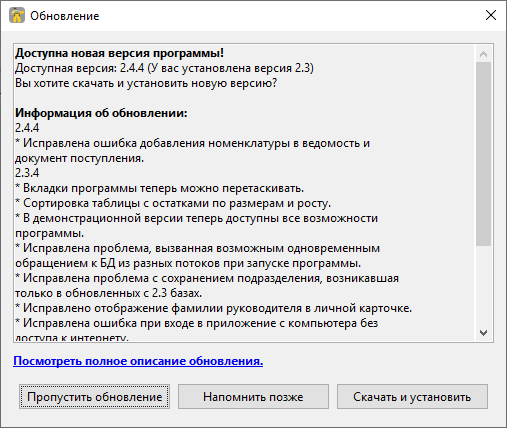Click the 'Информация об обновлении:' heading
Viewport: 507px width, 428px height.
[101, 113]
